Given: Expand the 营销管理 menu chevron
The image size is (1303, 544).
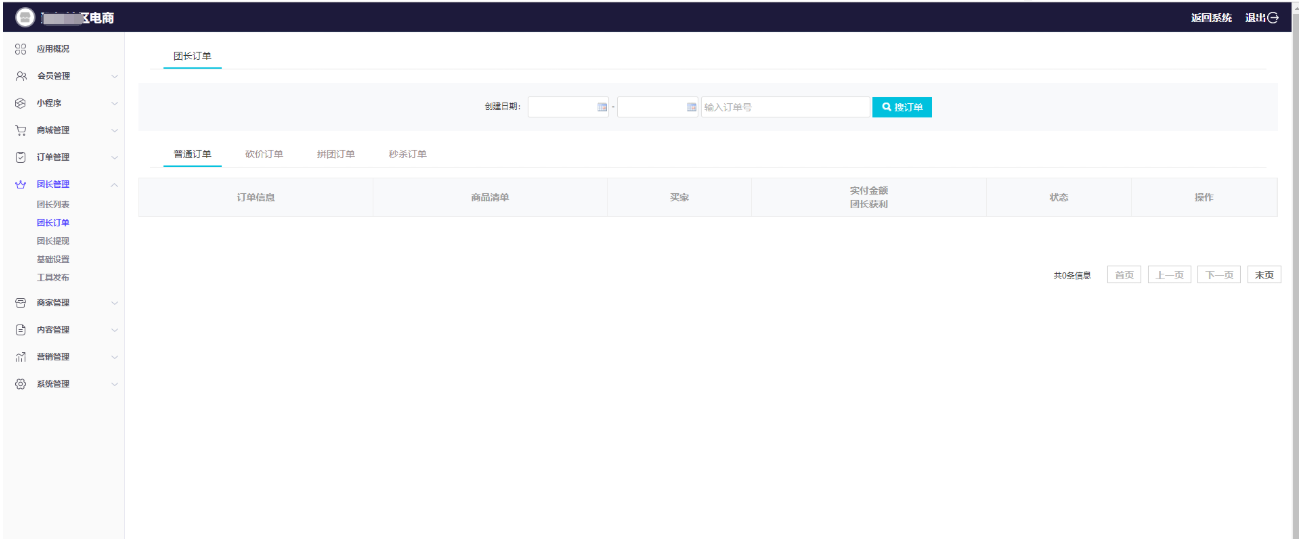Looking at the screenshot, I should click(114, 358).
